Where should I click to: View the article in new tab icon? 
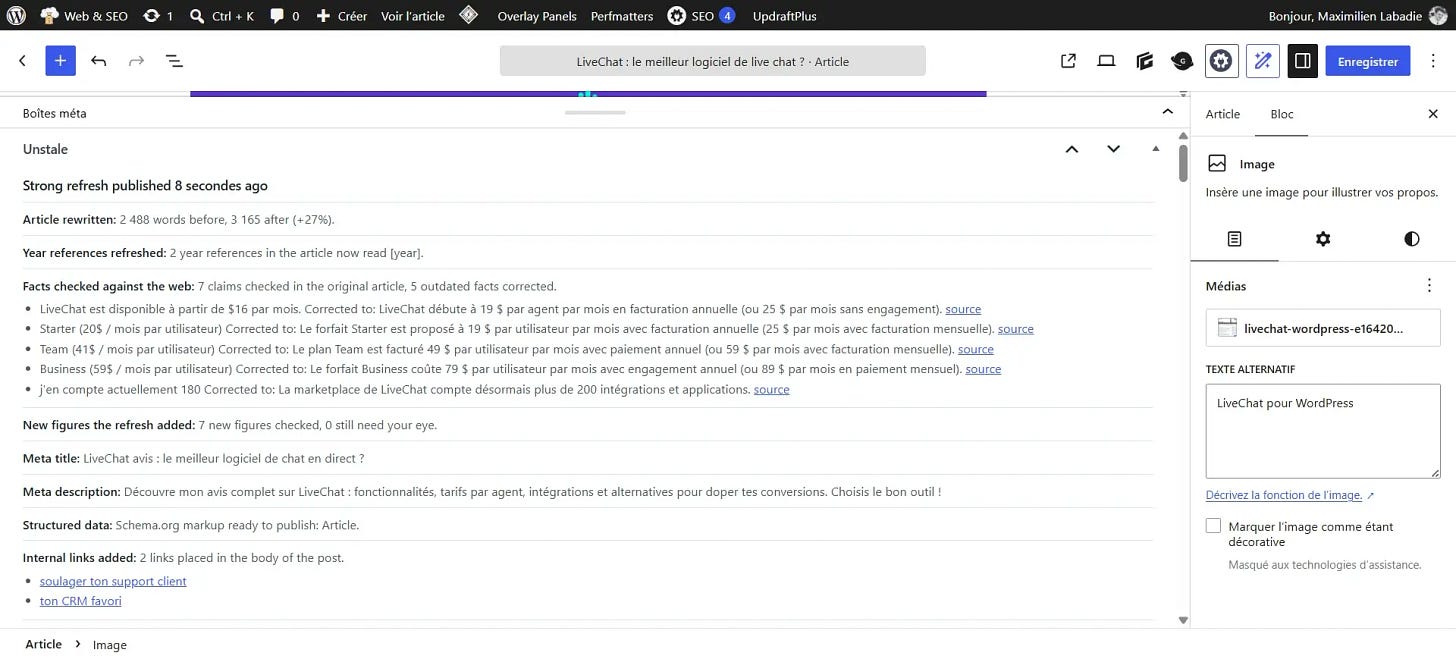(1068, 61)
